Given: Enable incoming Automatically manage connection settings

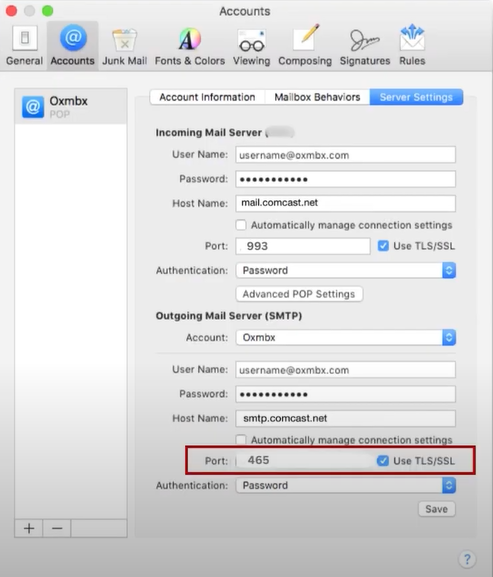Looking at the screenshot, I should [241, 225].
